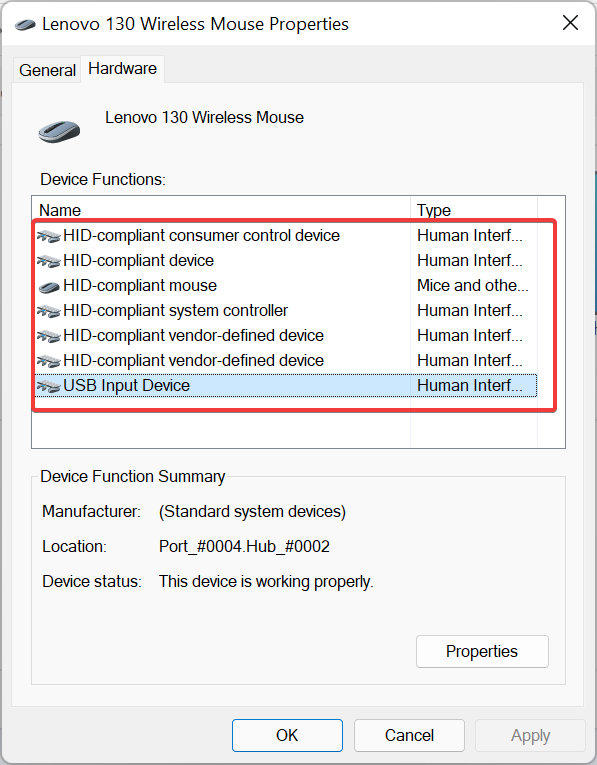
Task: Click the USB Input Device icon
Action: point(48,386)
